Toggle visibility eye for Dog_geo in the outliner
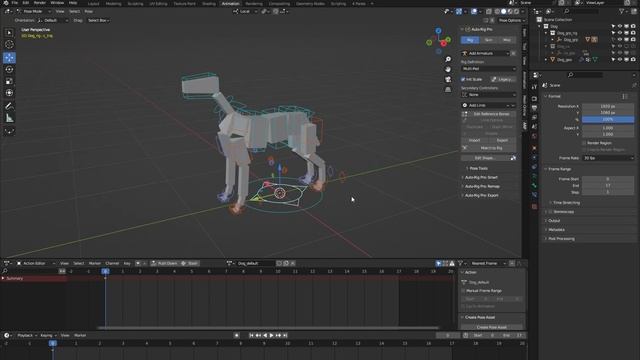Screen dimensions: 640x360 620,60
